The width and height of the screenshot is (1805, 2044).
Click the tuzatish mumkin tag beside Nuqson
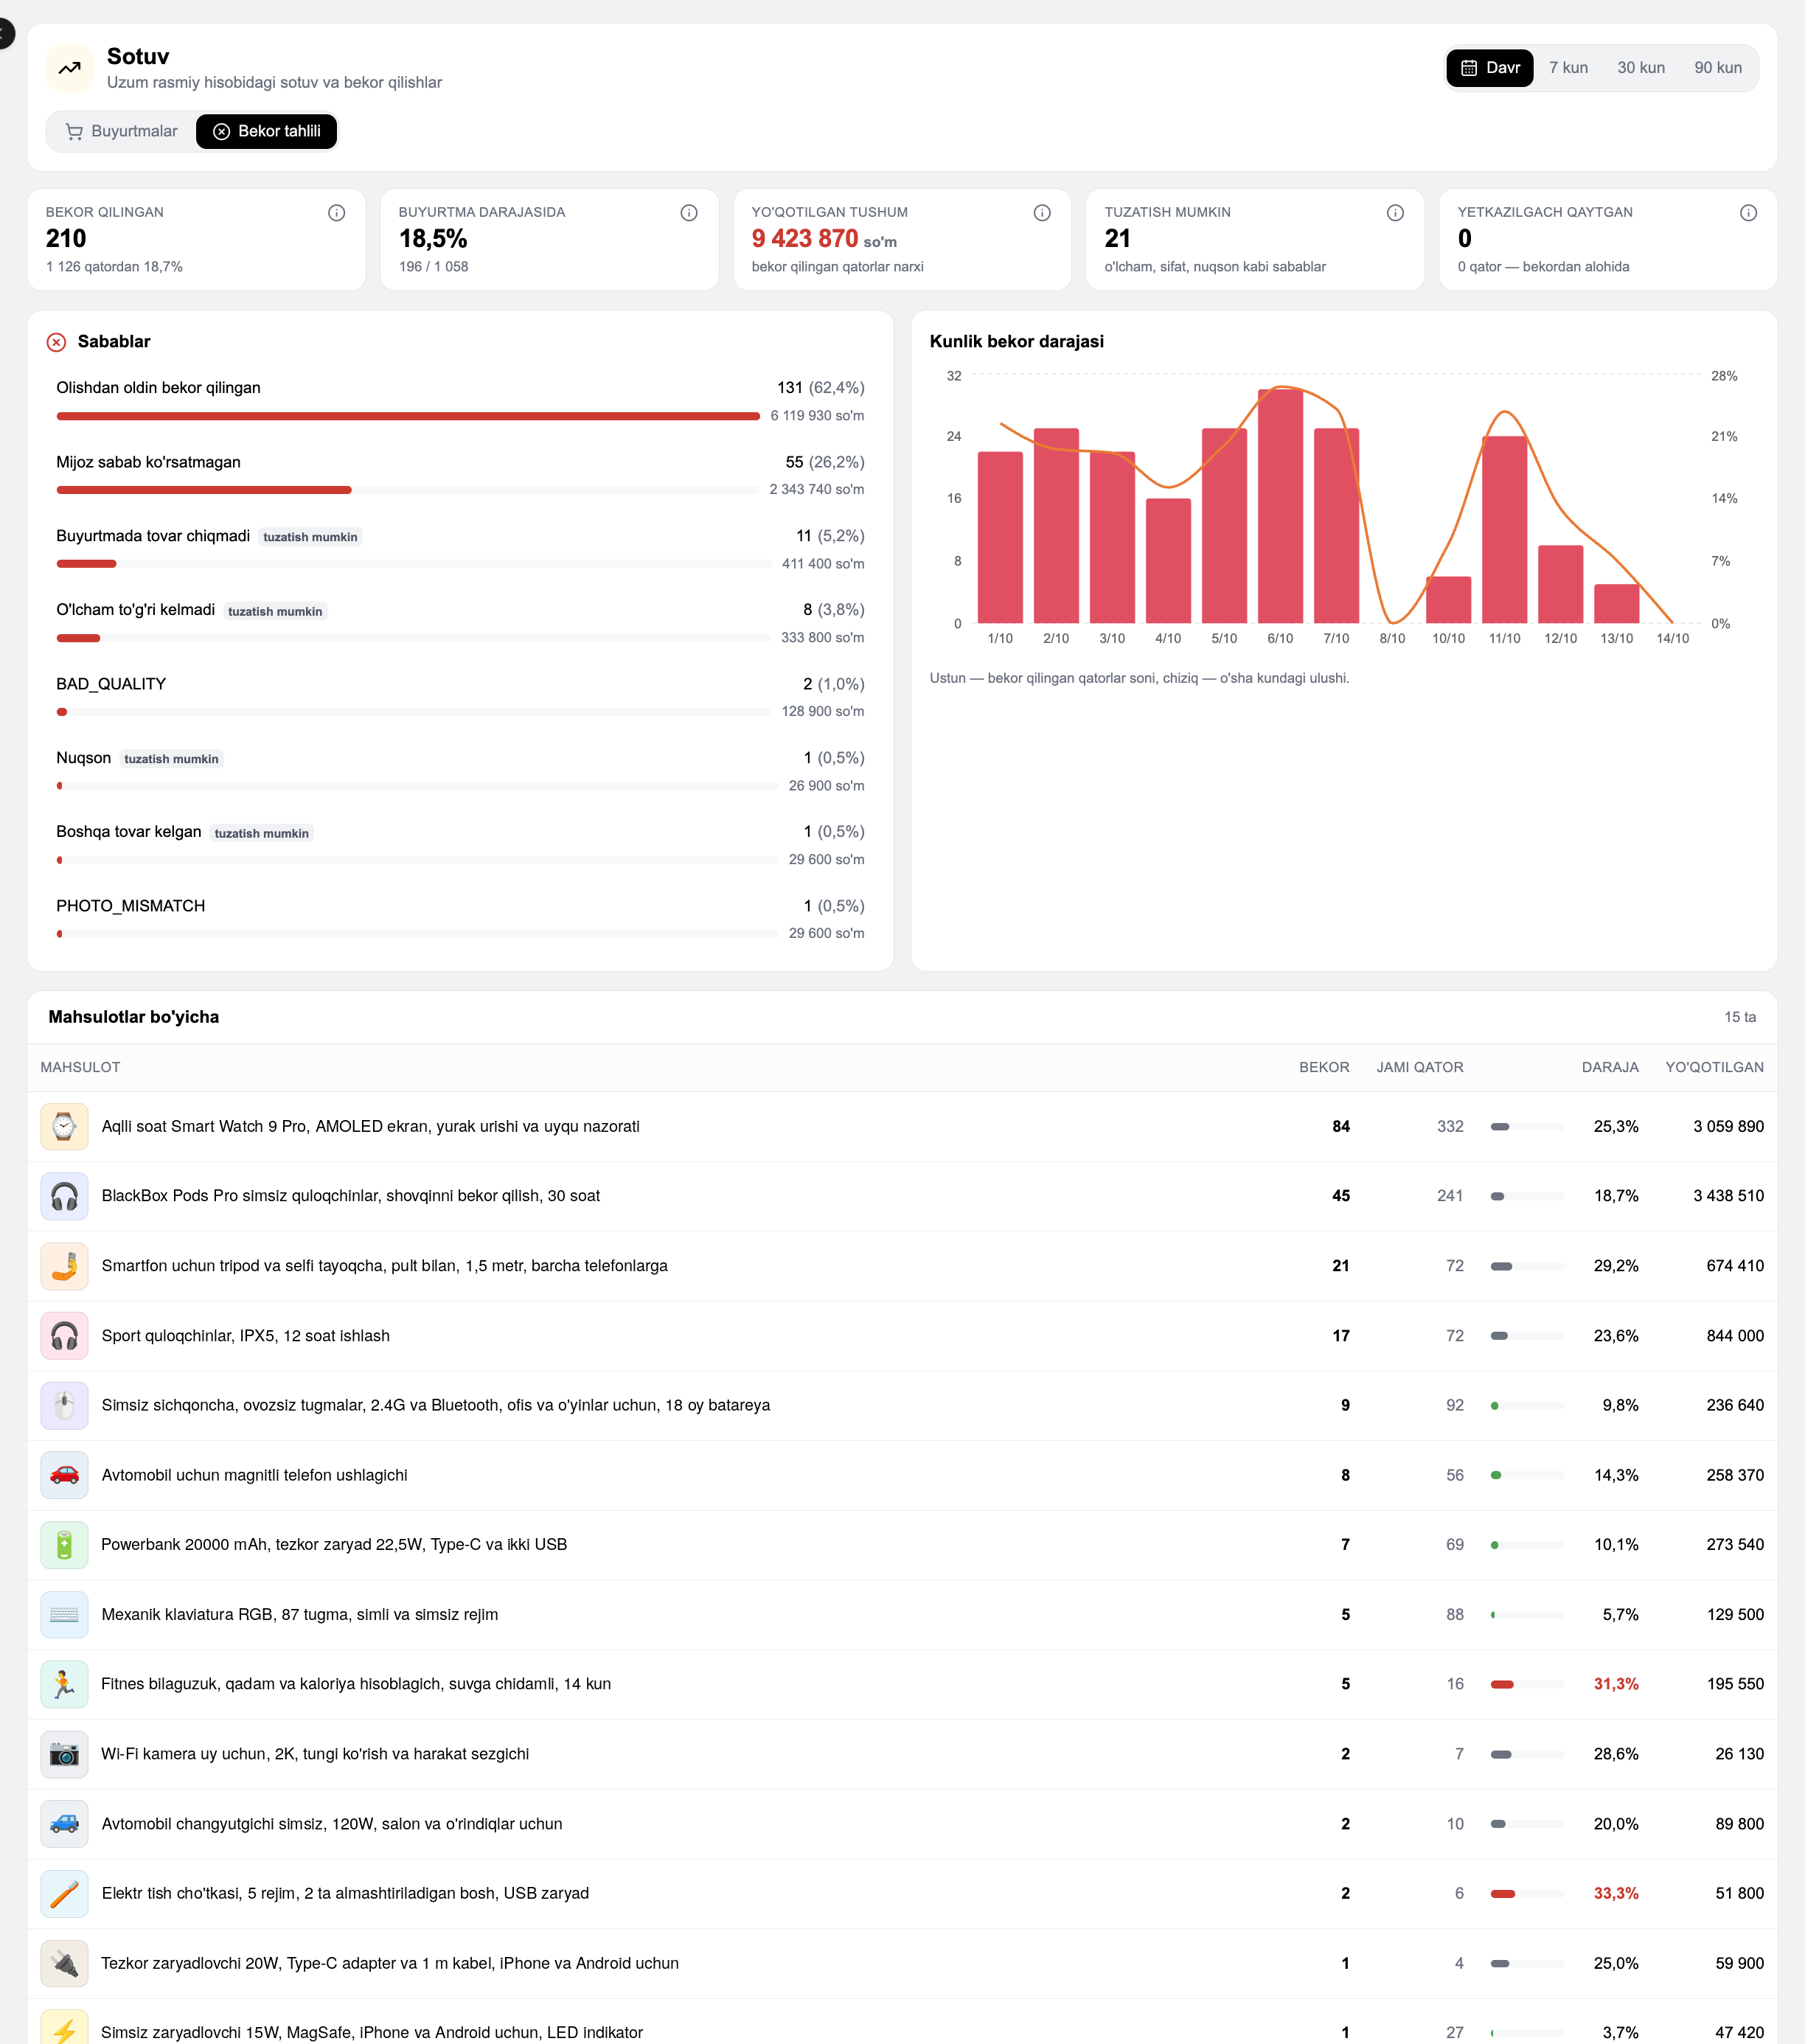(171, 759)
